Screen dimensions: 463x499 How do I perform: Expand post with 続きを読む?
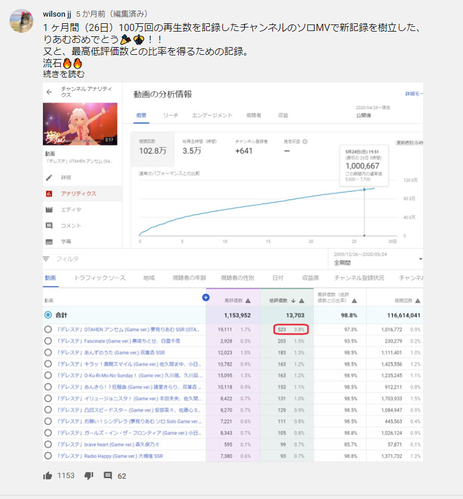click(x=64, y=74)
